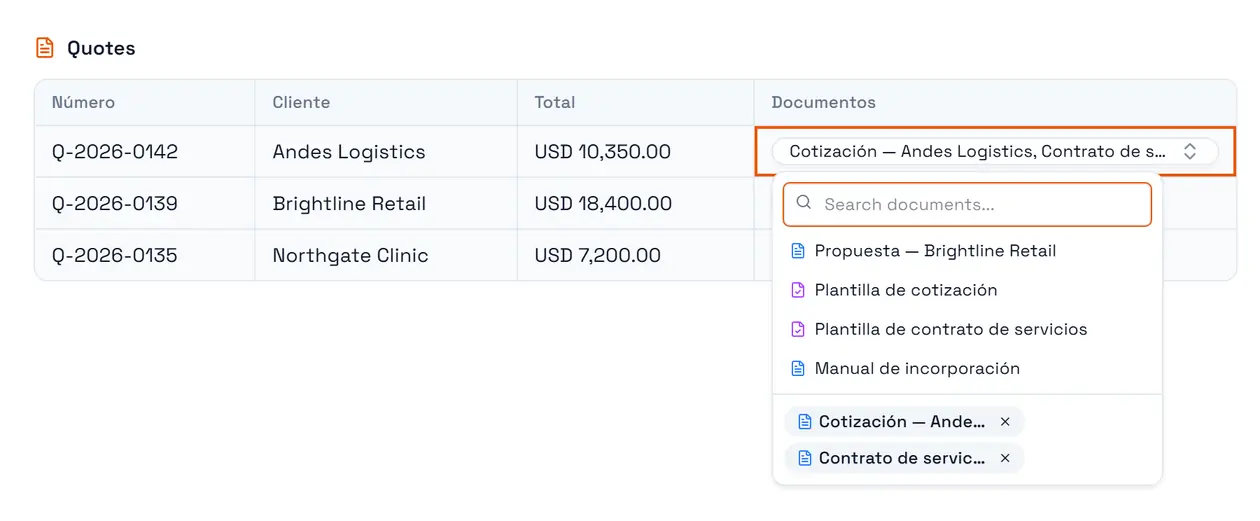
Task: Select Plantilla de cotización option
Action: click(967, 290)
